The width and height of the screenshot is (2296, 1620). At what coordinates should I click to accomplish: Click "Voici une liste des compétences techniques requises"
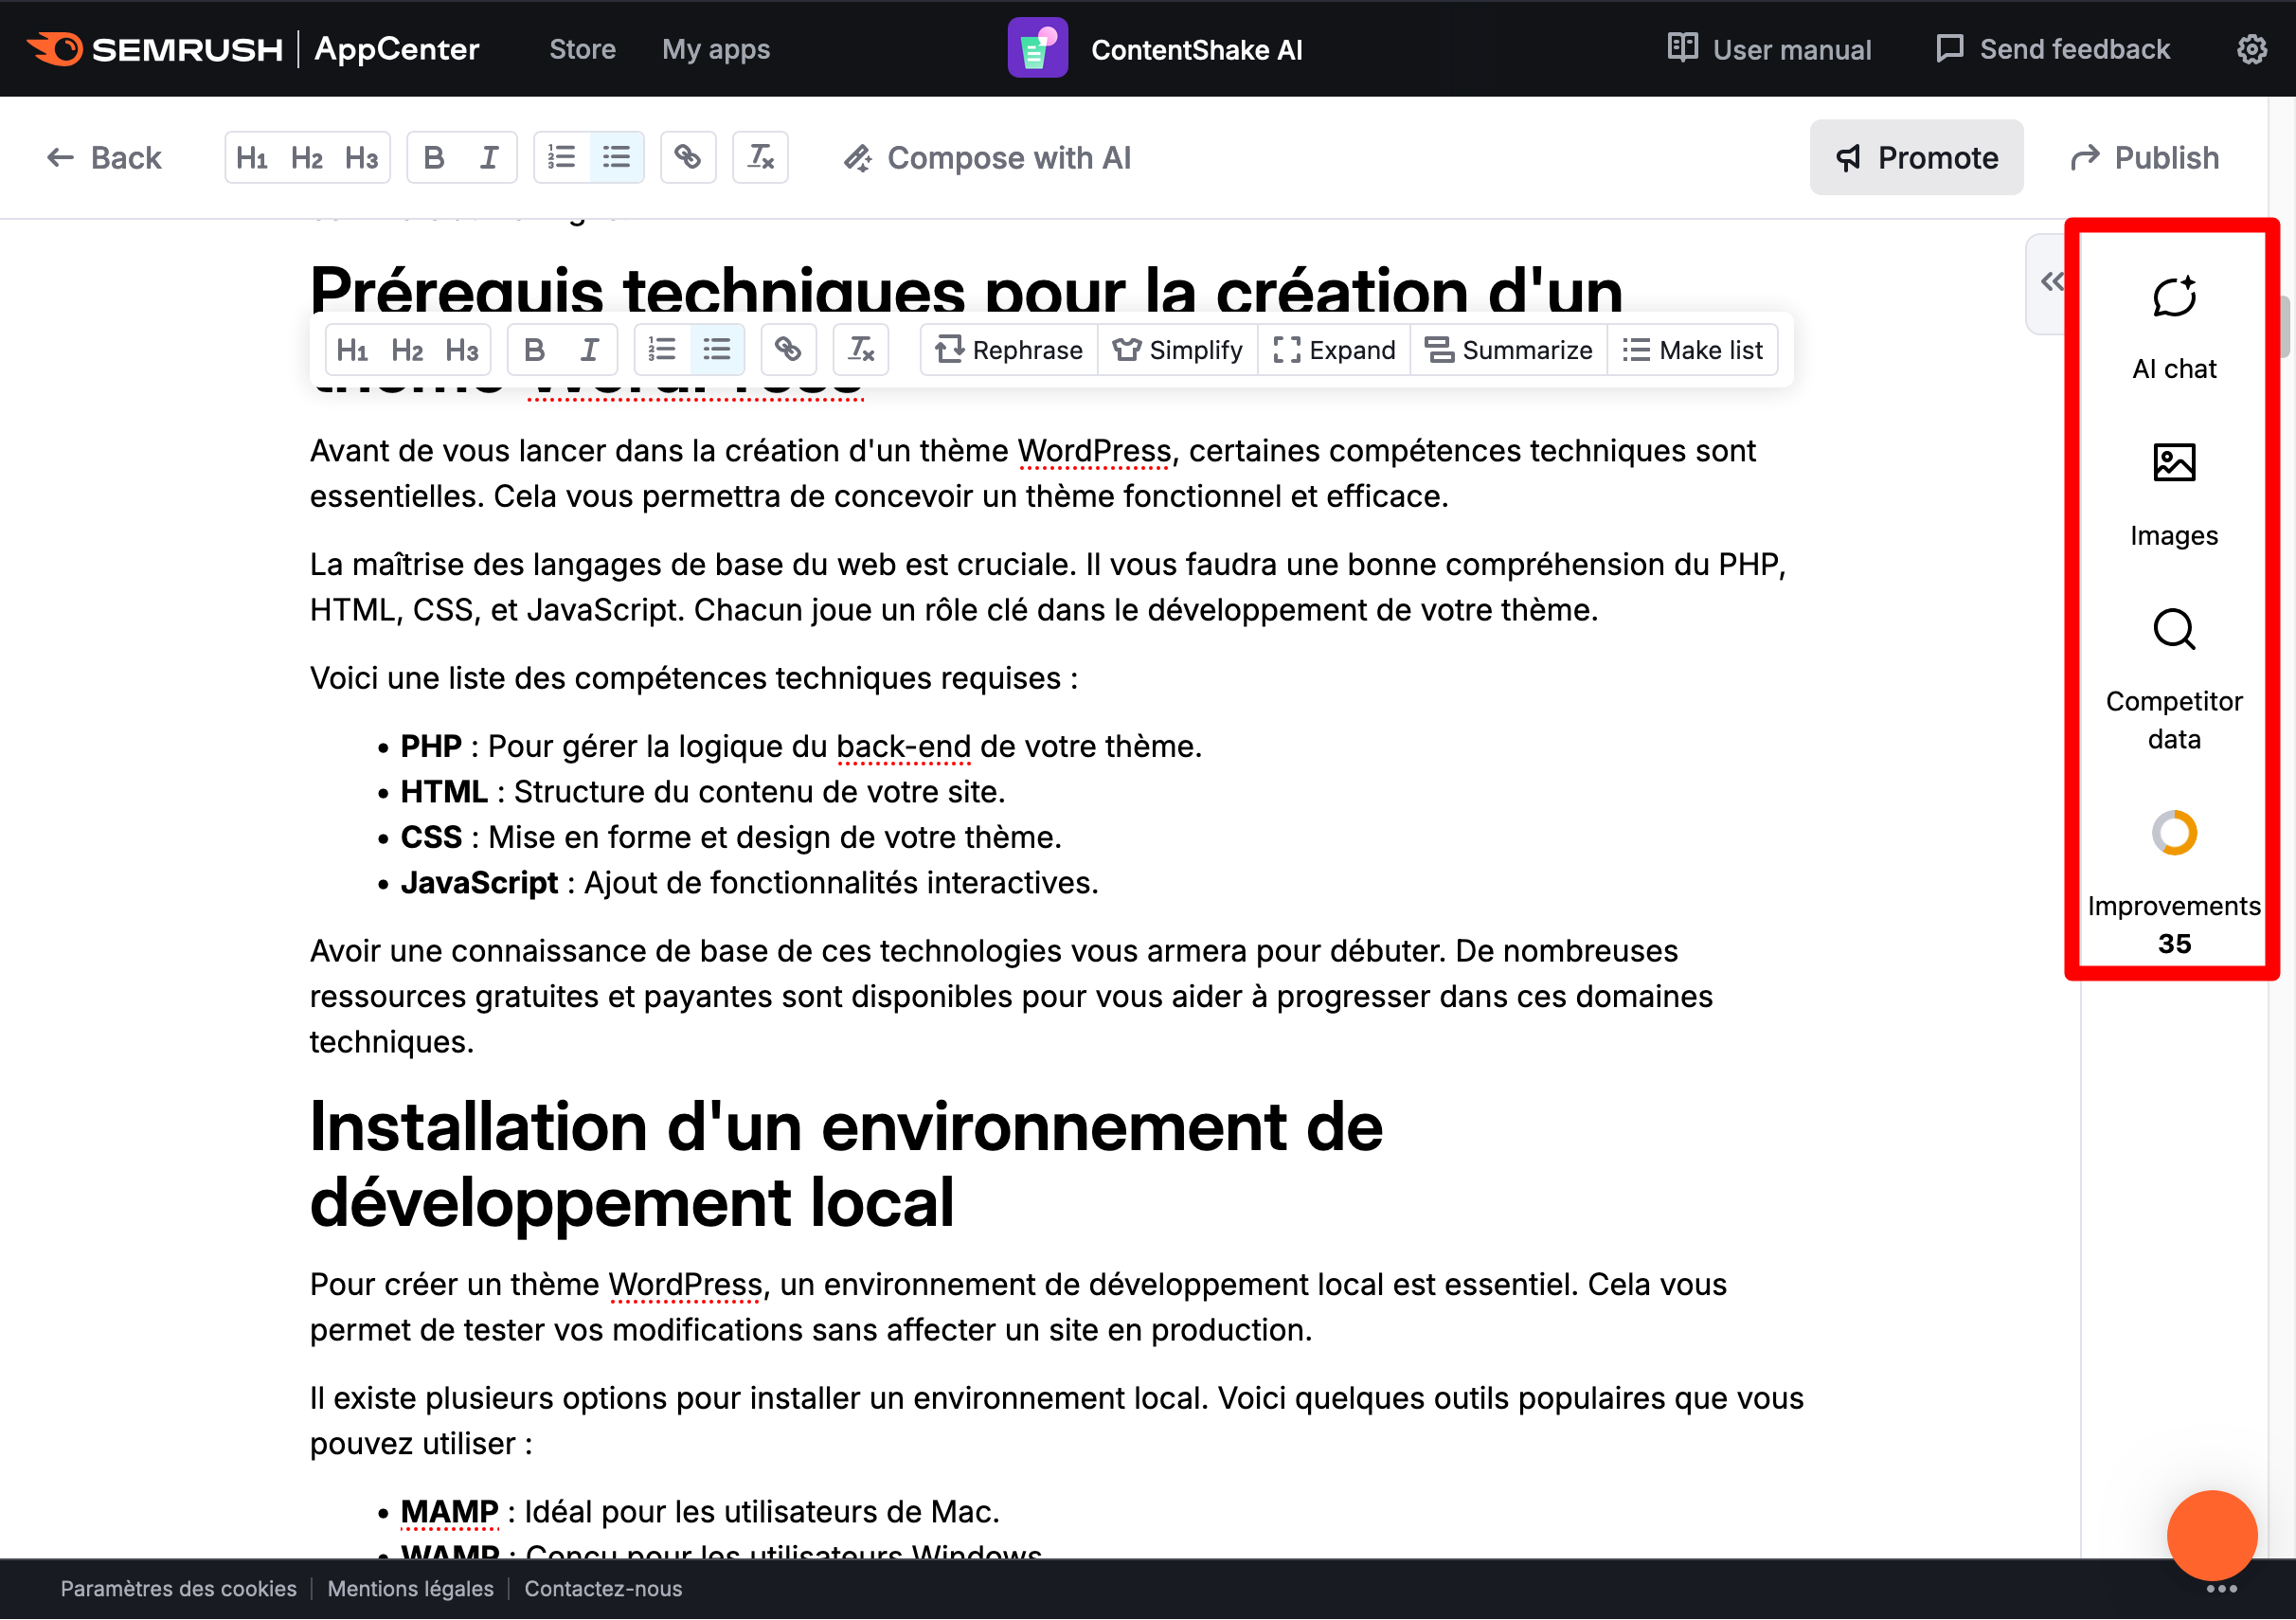694,678
